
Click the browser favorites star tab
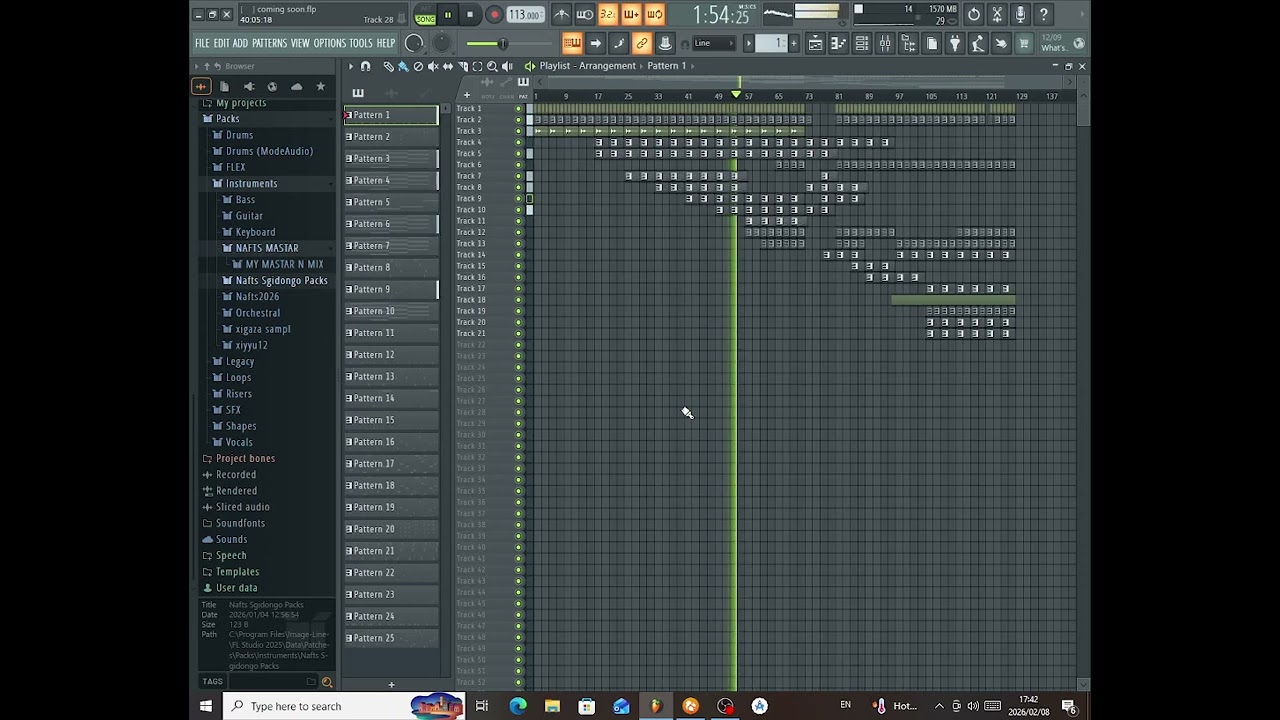tap(320, 87)
